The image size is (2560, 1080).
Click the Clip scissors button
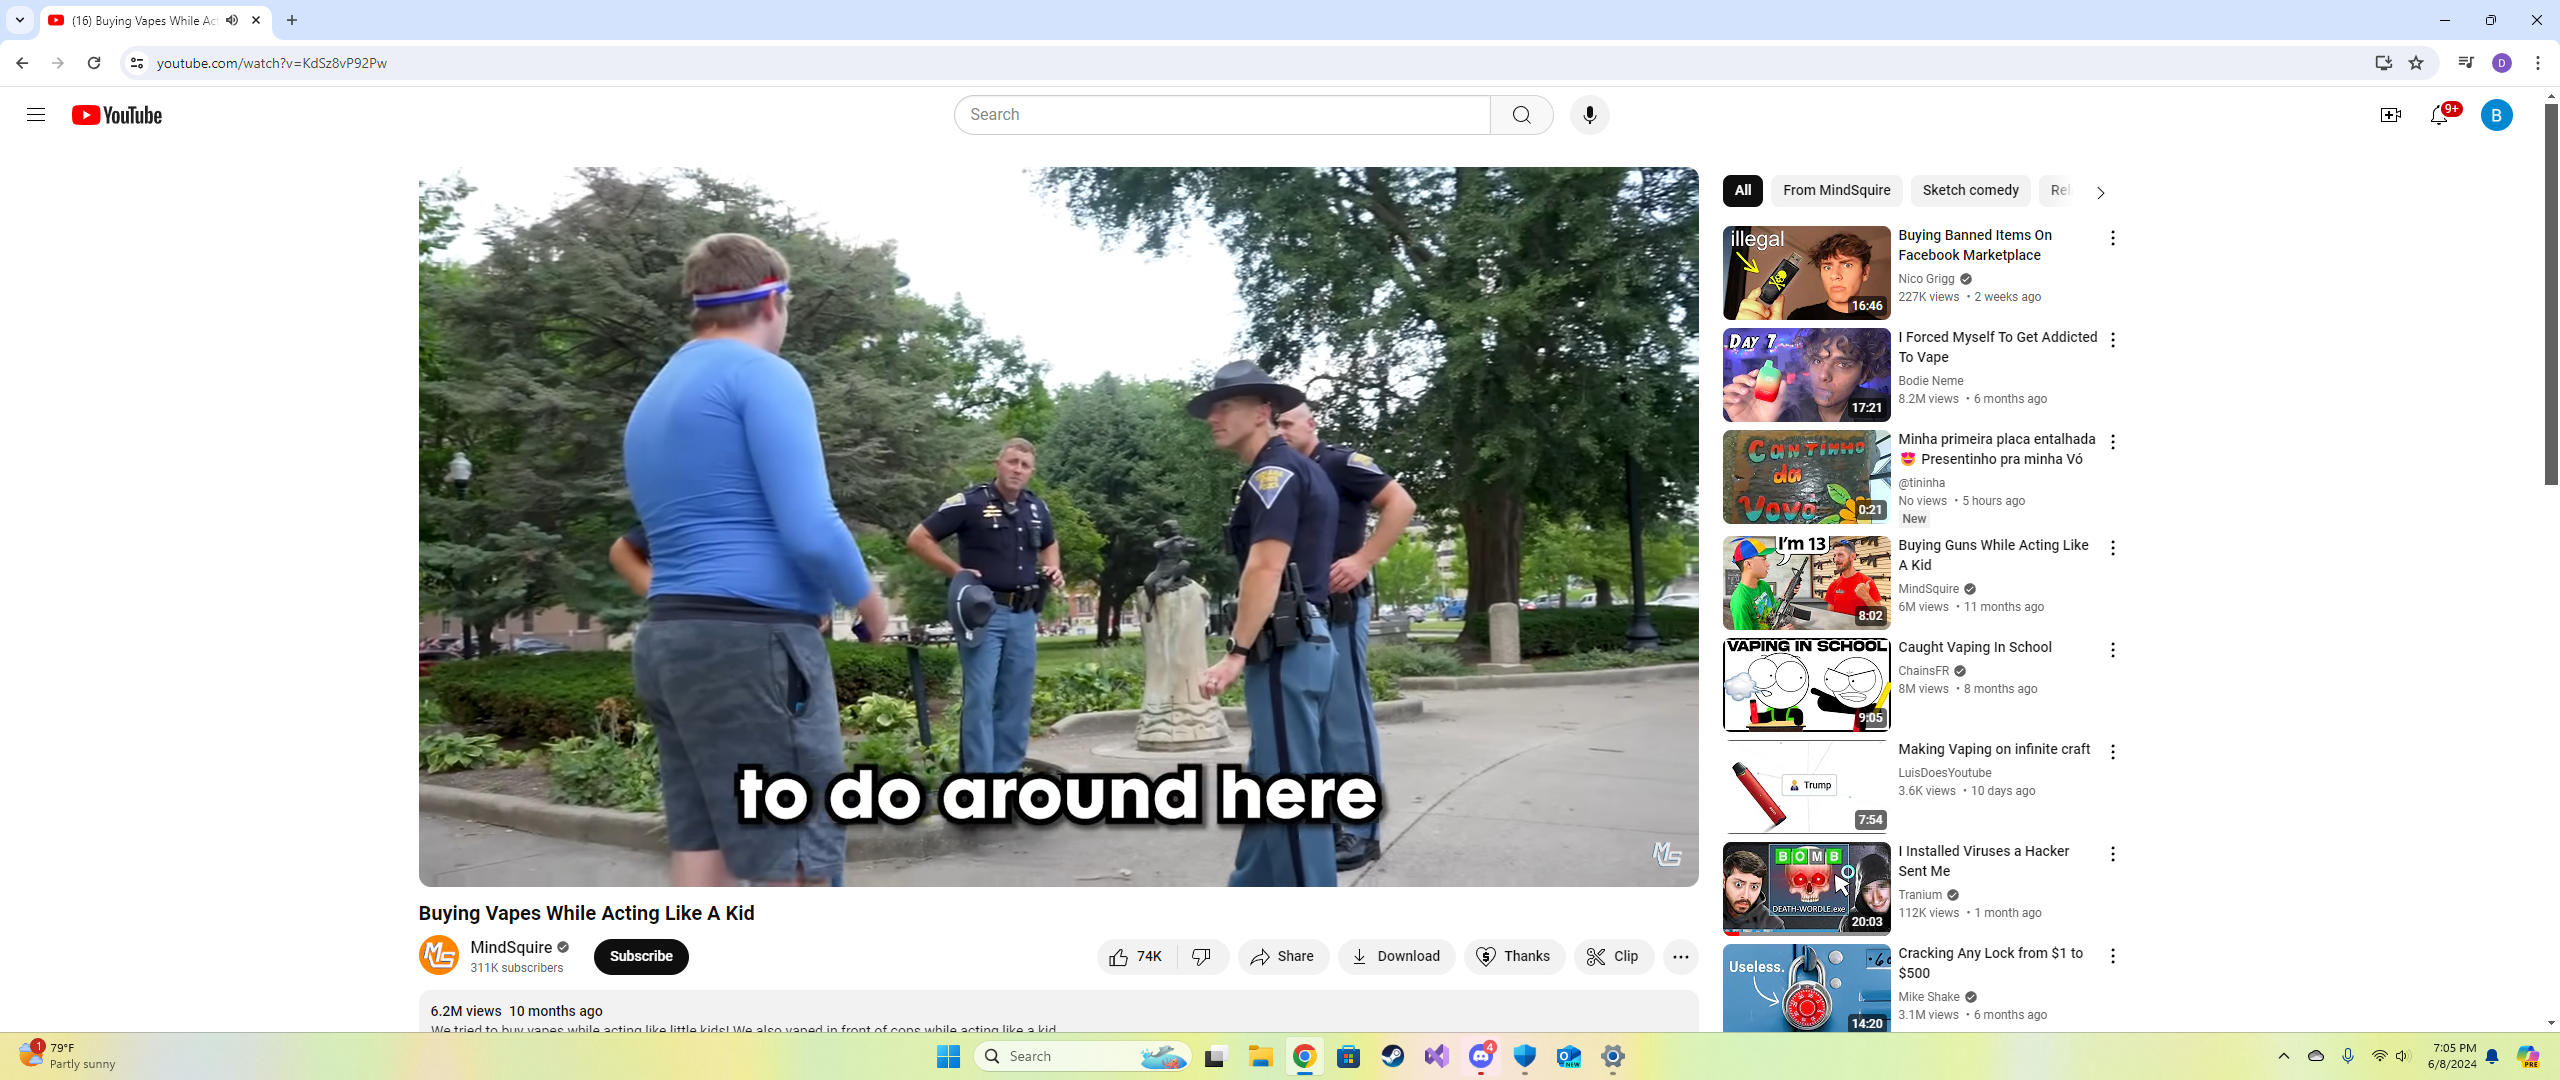tap(1613, 956)
